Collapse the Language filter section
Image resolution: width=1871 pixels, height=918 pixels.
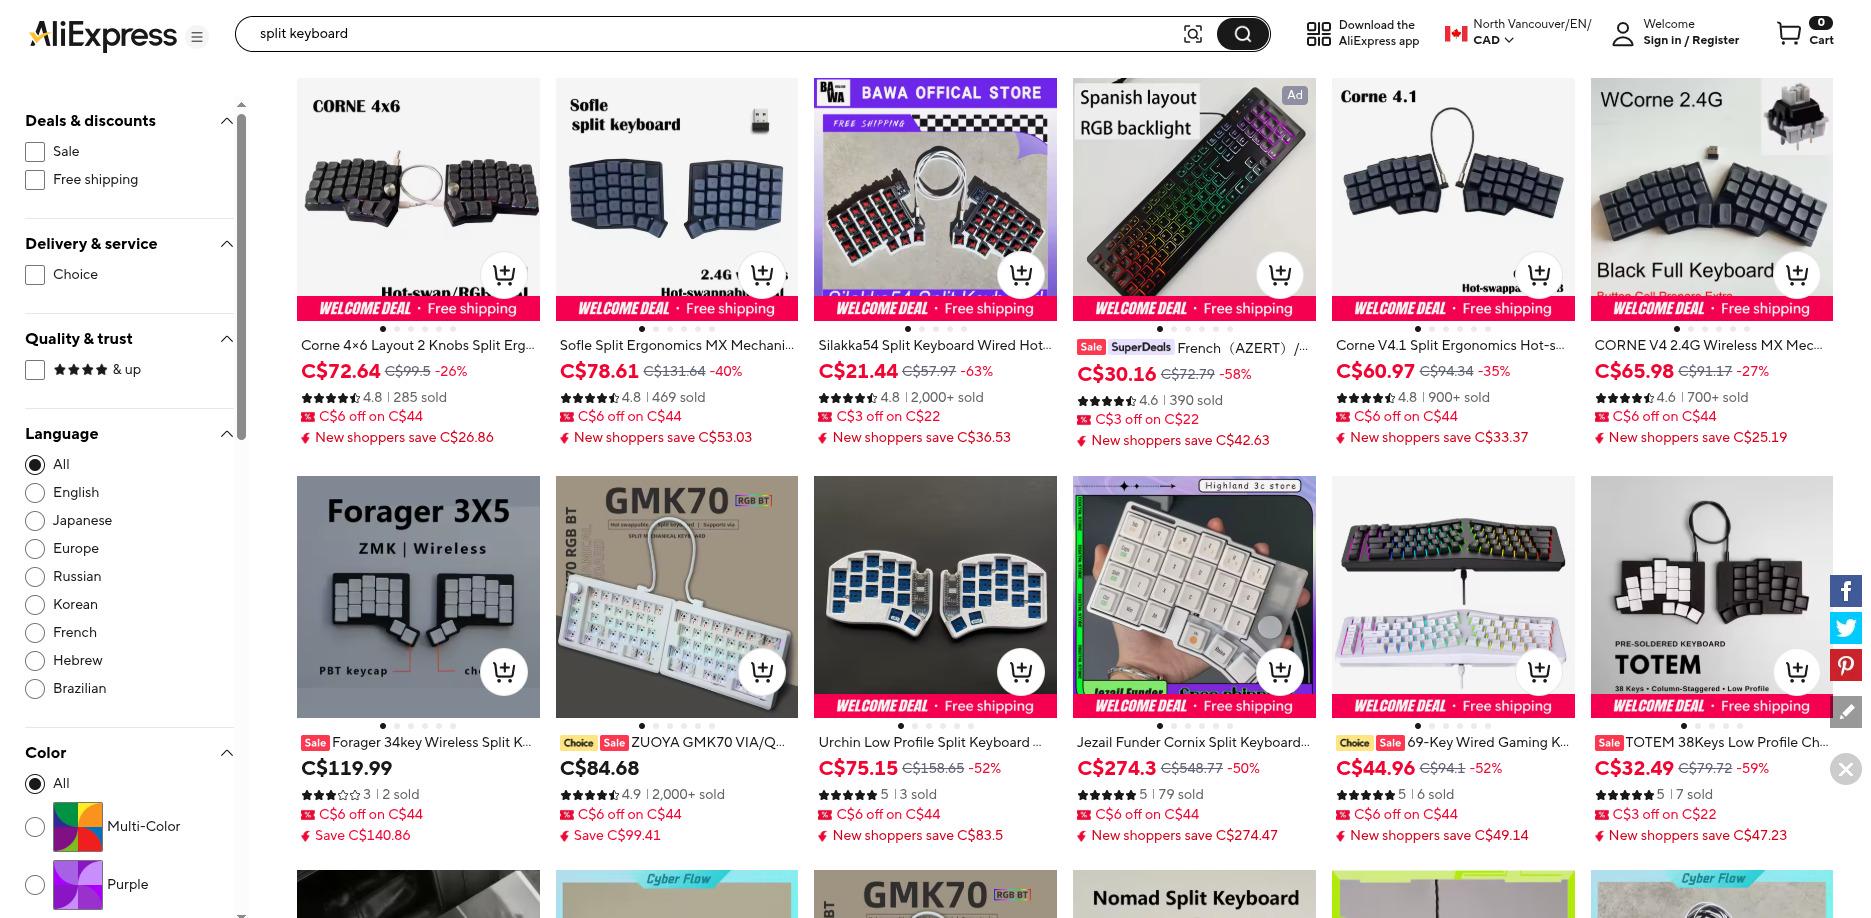226,434
